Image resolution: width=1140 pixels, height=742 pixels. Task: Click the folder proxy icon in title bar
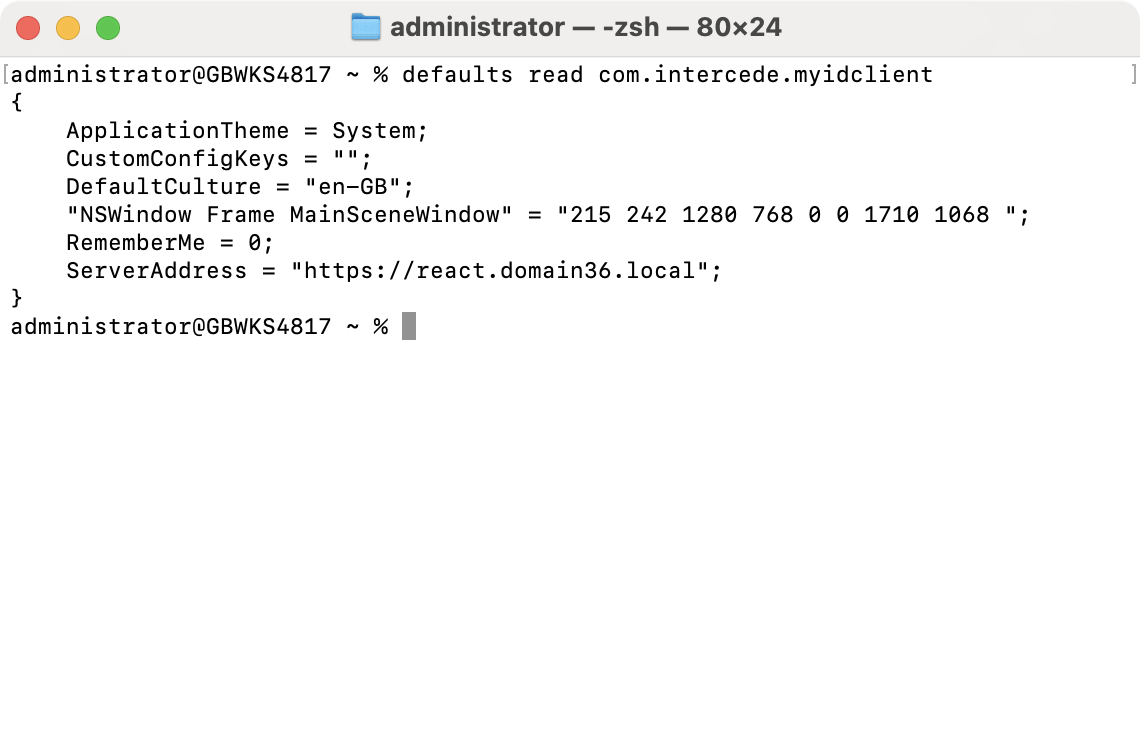tap(366, 28)
